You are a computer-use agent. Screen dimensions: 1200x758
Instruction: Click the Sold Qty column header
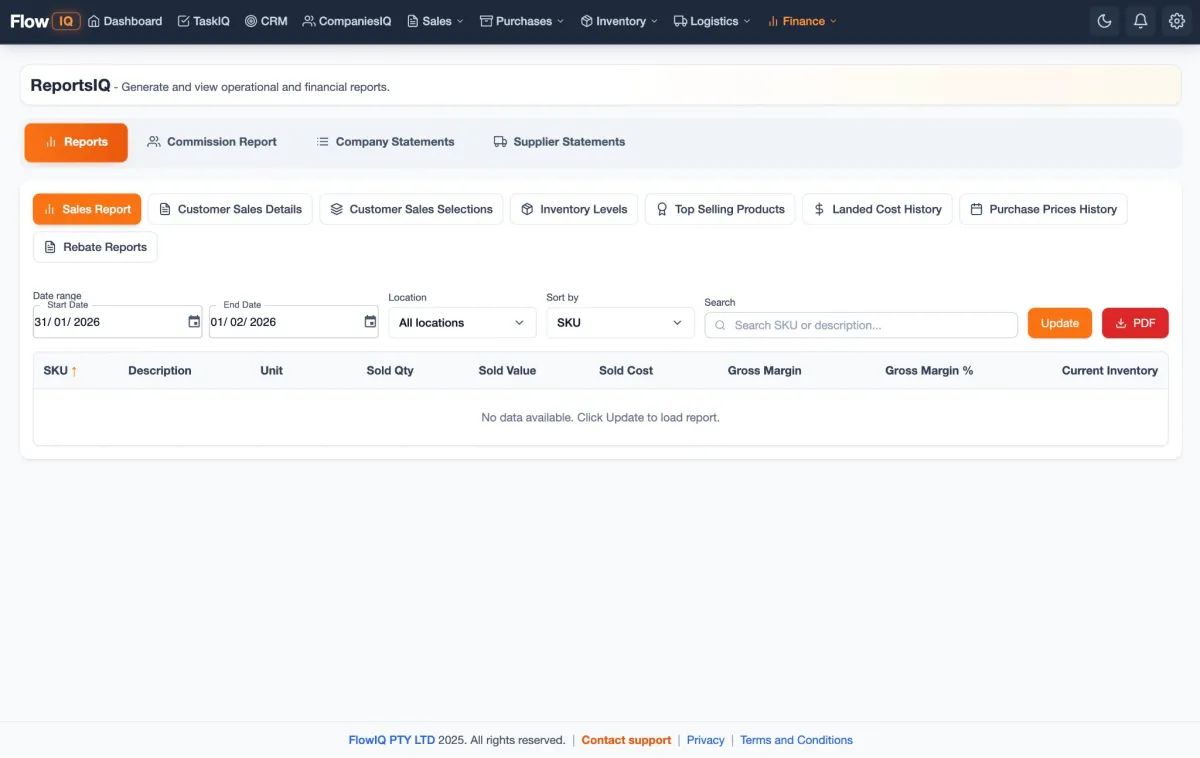(390, 371)
